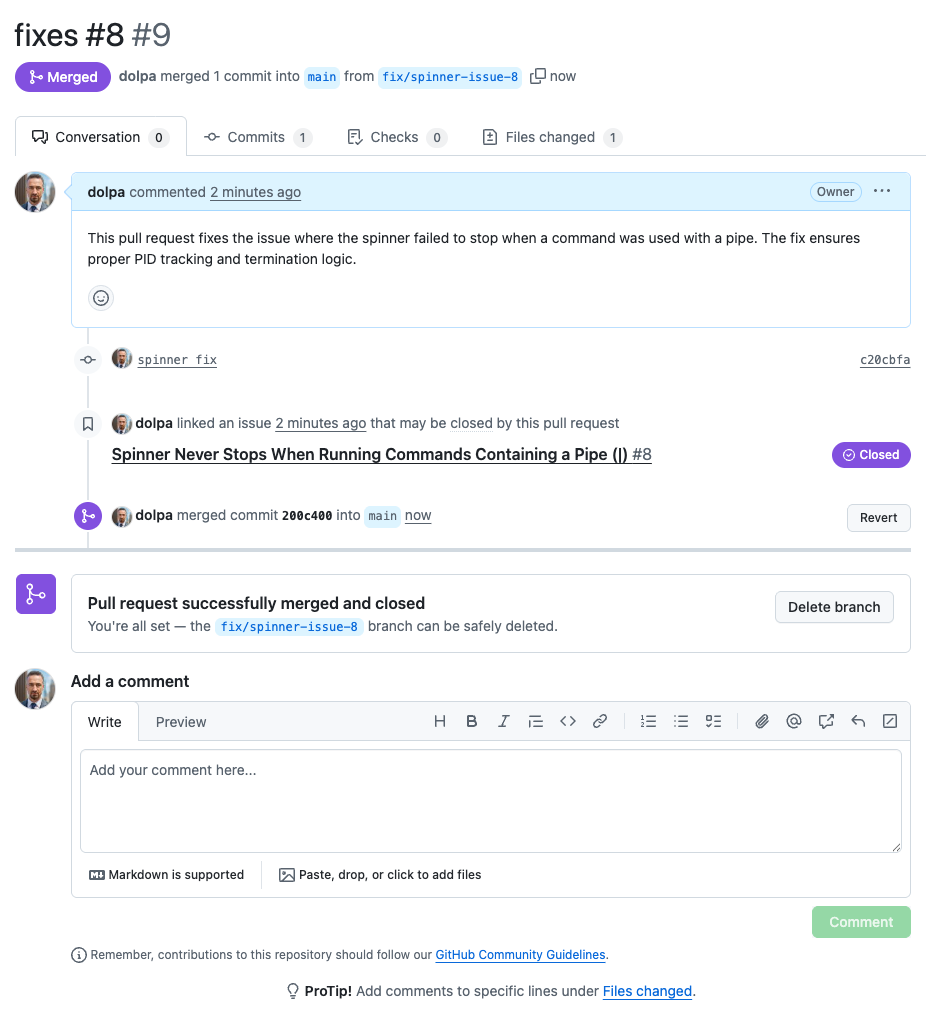
Task: Add a link using the toolbar
Action: 600,721
